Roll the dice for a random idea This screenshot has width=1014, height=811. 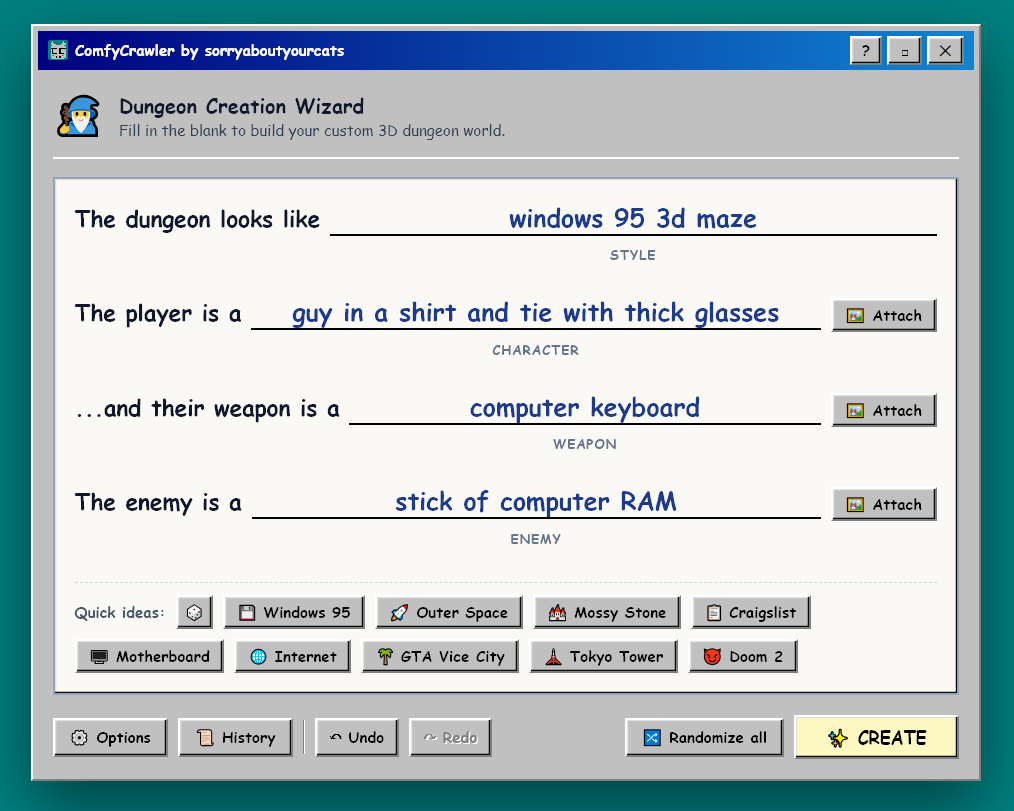(x=195, y=612)
